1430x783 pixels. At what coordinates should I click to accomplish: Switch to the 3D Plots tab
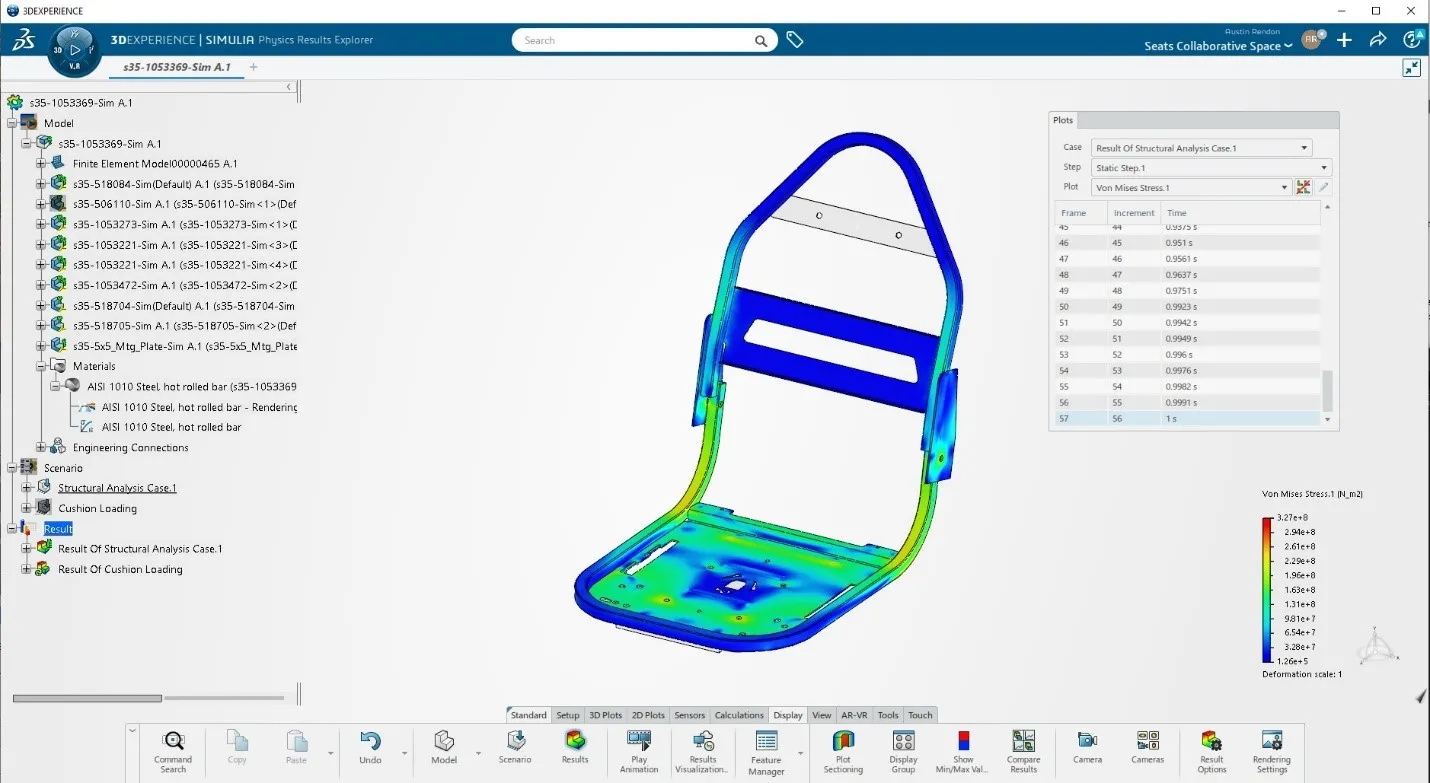[605, 715]
